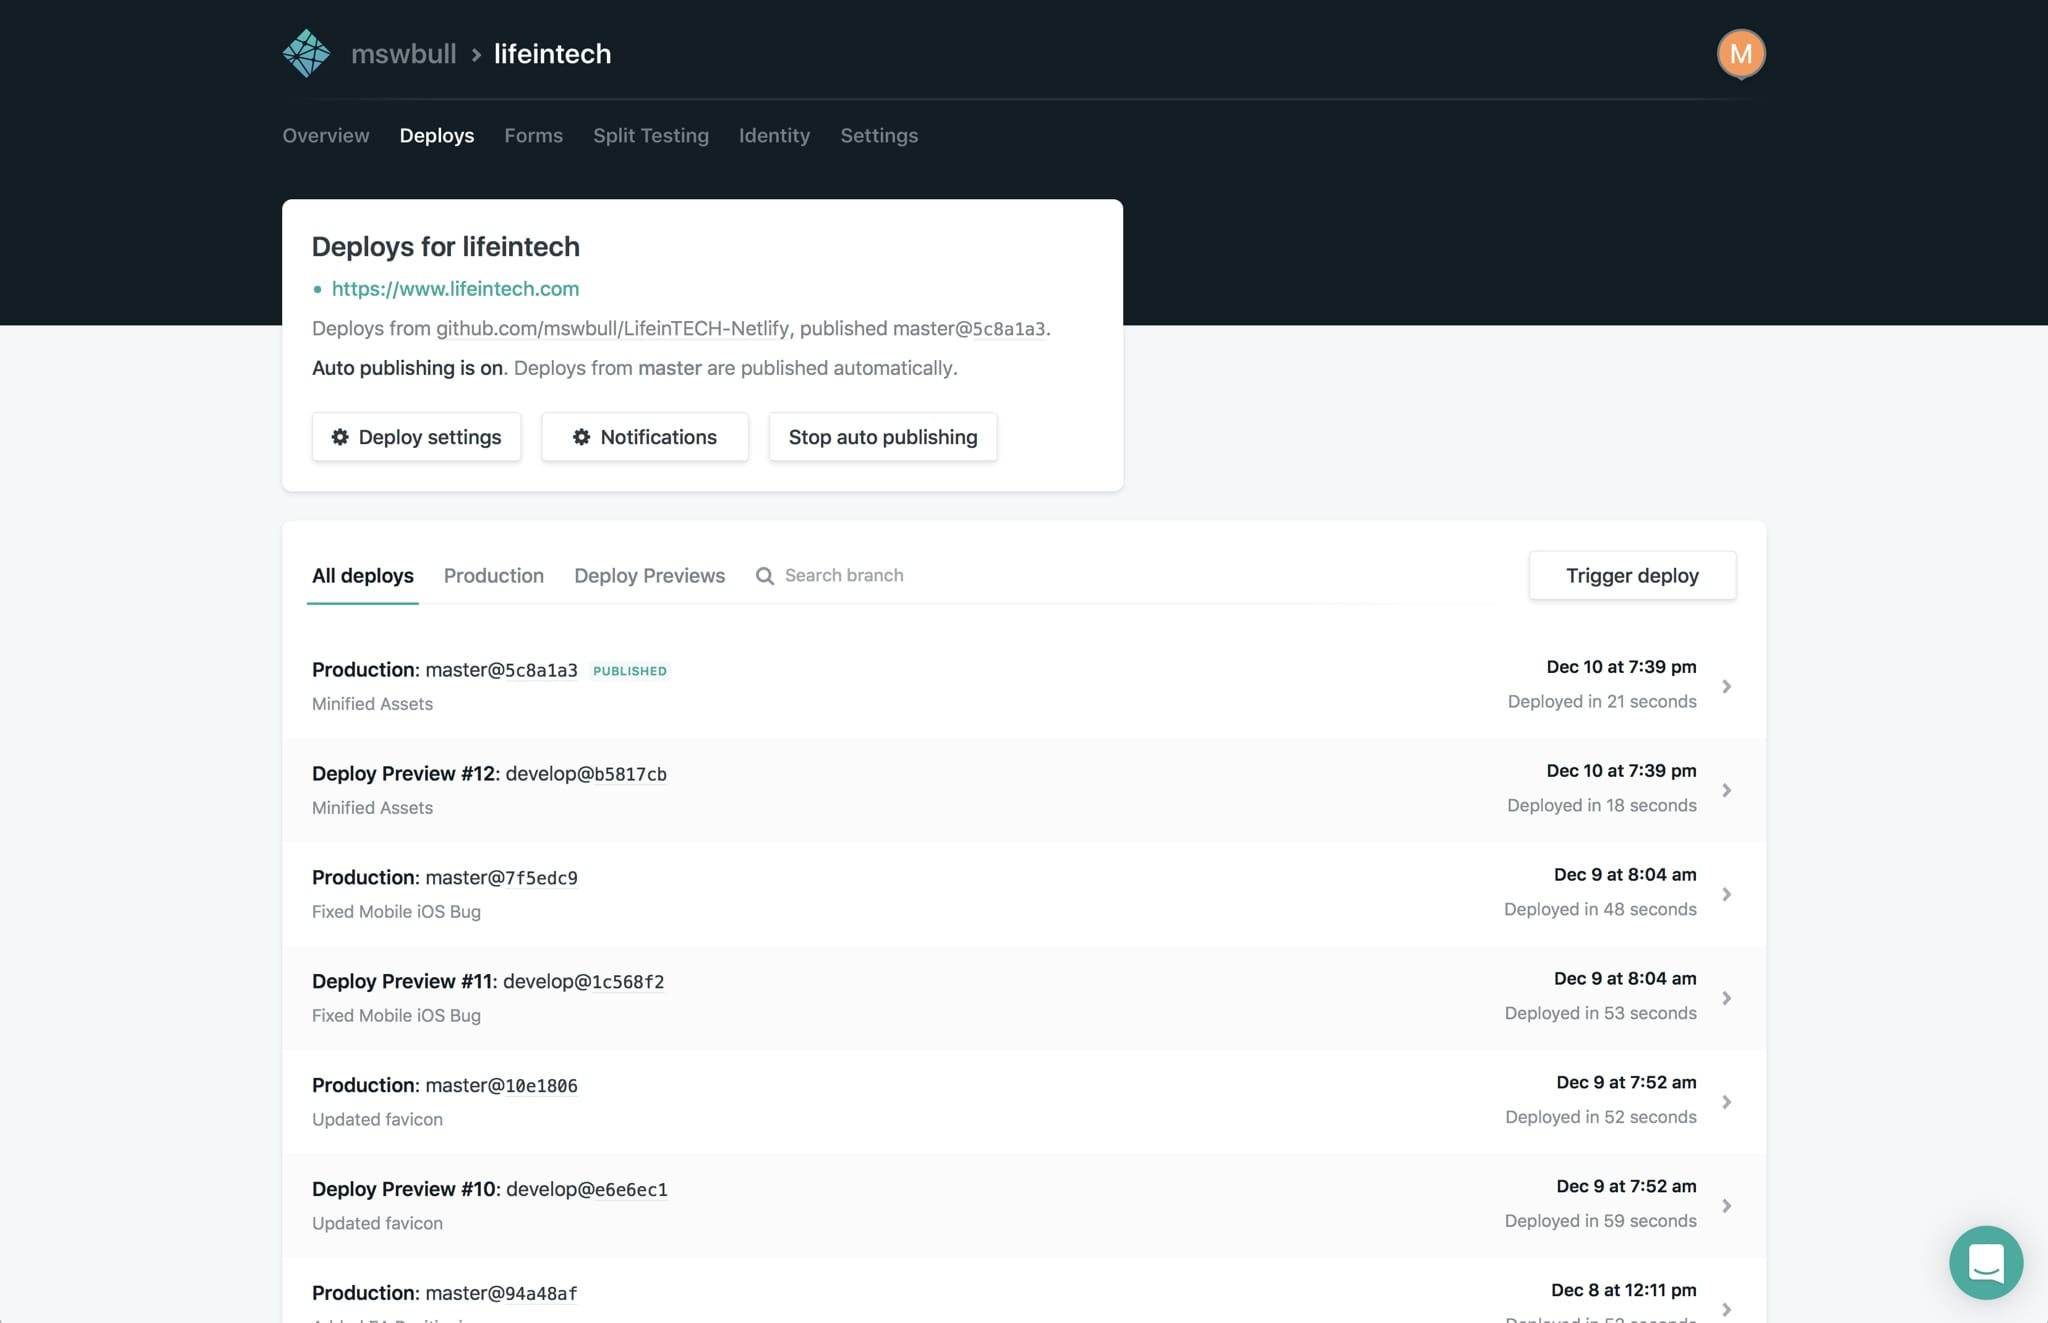Expand chevron for Deploy Preview #11
Image resolution: width=2048 pixels, height=1323 pixels.
(1726, 998)
